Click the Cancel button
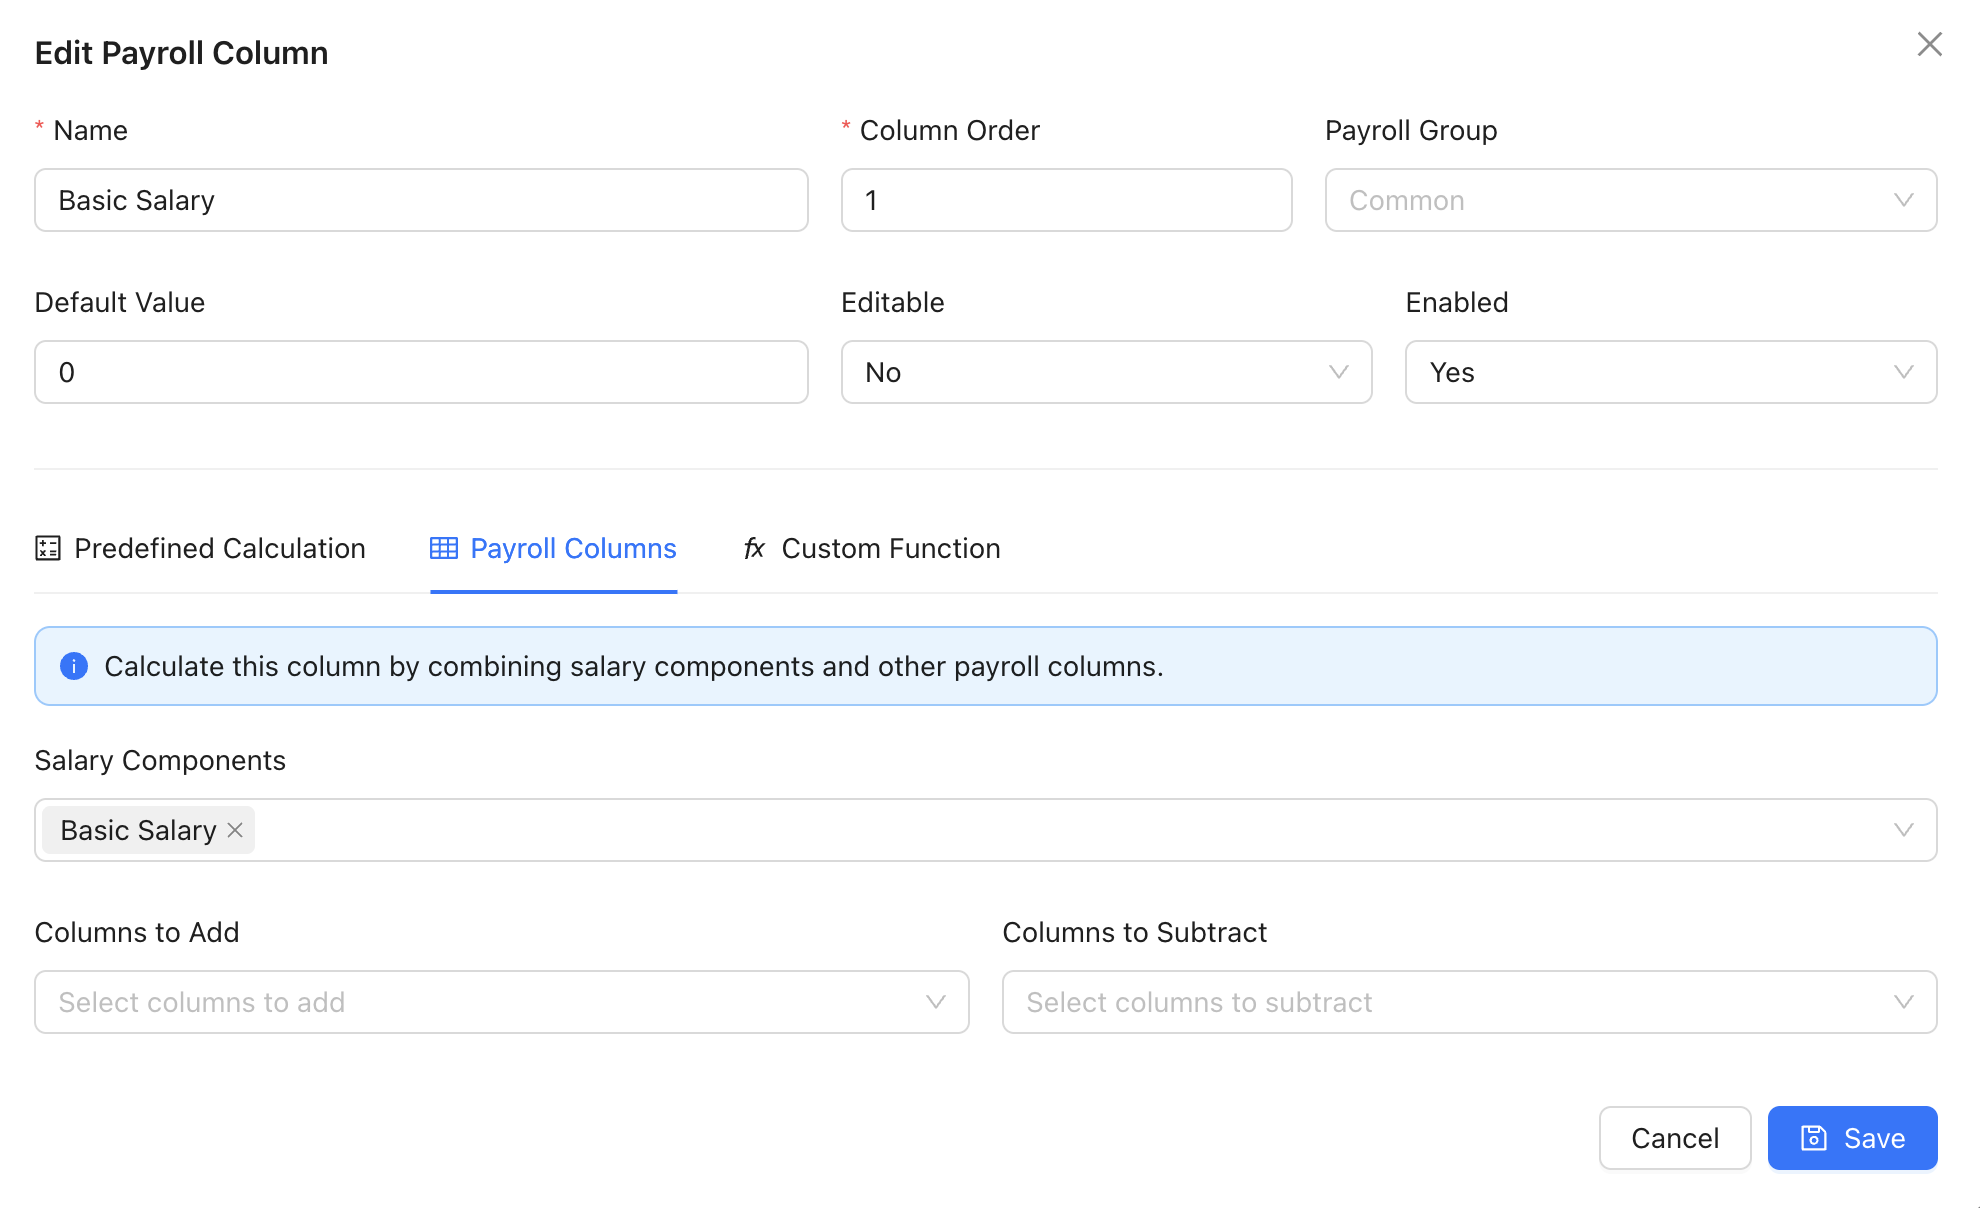 click(x=1674, y=1138)
